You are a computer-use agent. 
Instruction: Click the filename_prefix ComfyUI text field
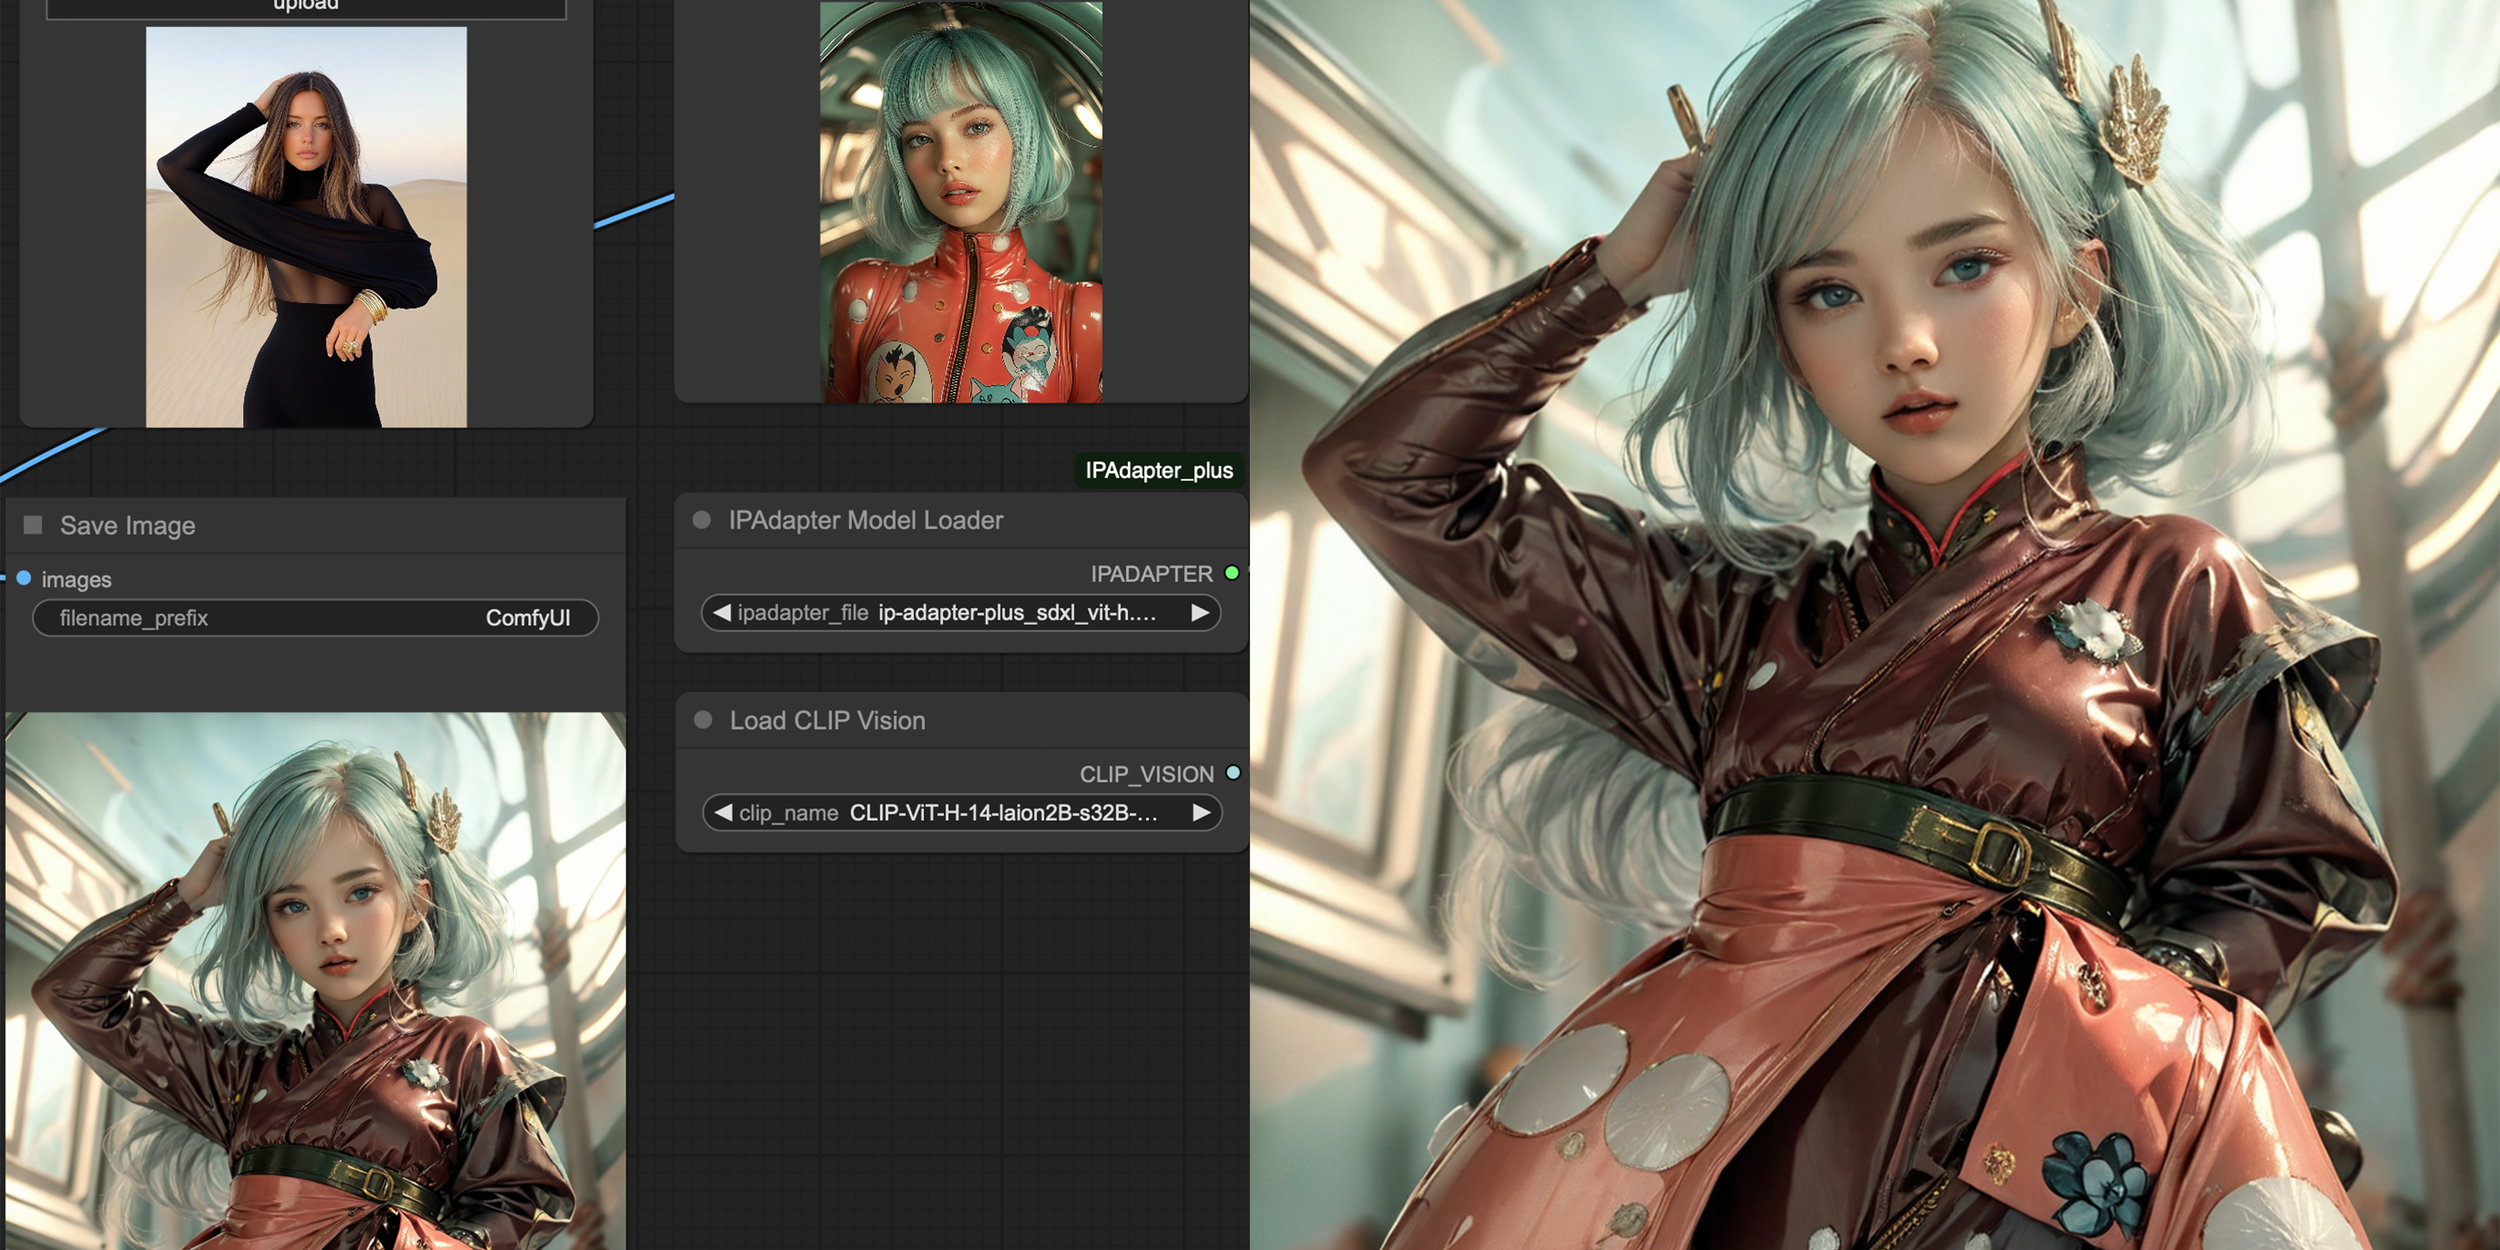tap(315, 618)
